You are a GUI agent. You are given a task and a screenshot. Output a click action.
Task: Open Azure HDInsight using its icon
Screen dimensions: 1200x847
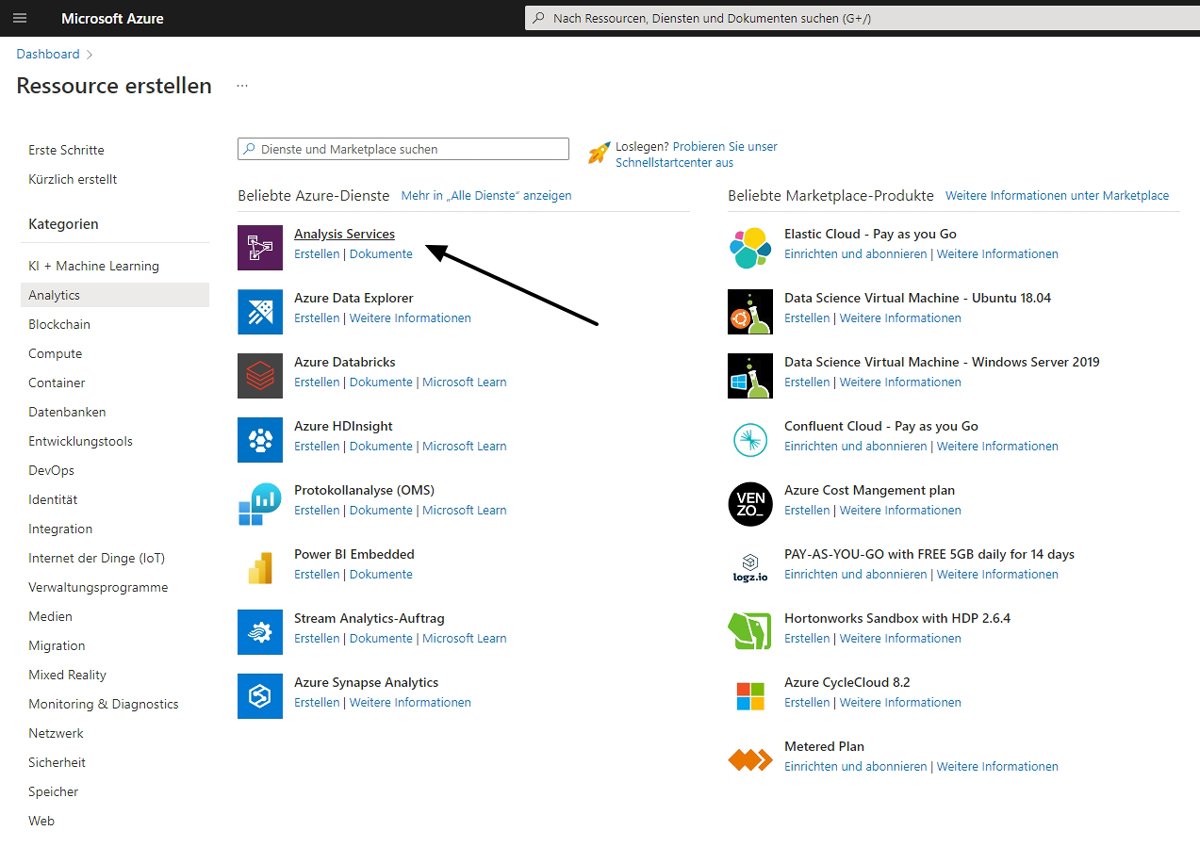click(259, 439)
